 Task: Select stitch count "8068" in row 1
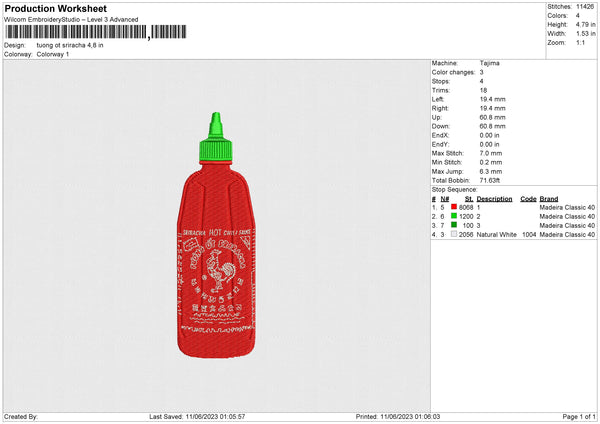point(466,207)
